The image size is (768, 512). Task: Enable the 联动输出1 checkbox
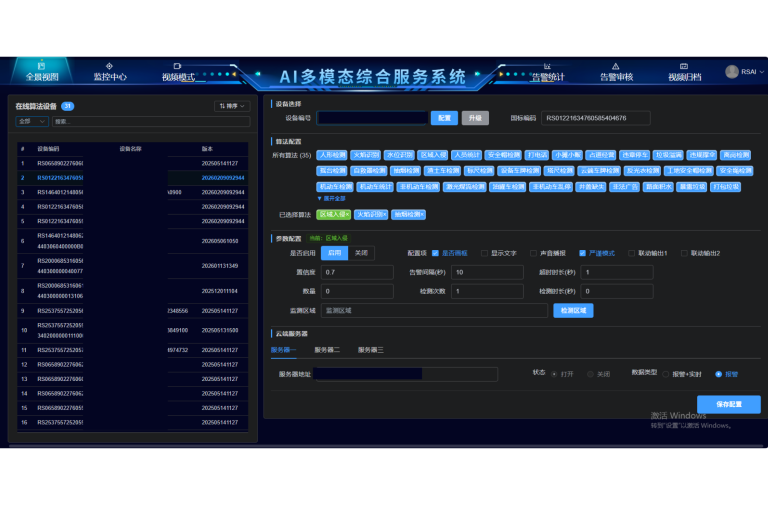(631, 253)
